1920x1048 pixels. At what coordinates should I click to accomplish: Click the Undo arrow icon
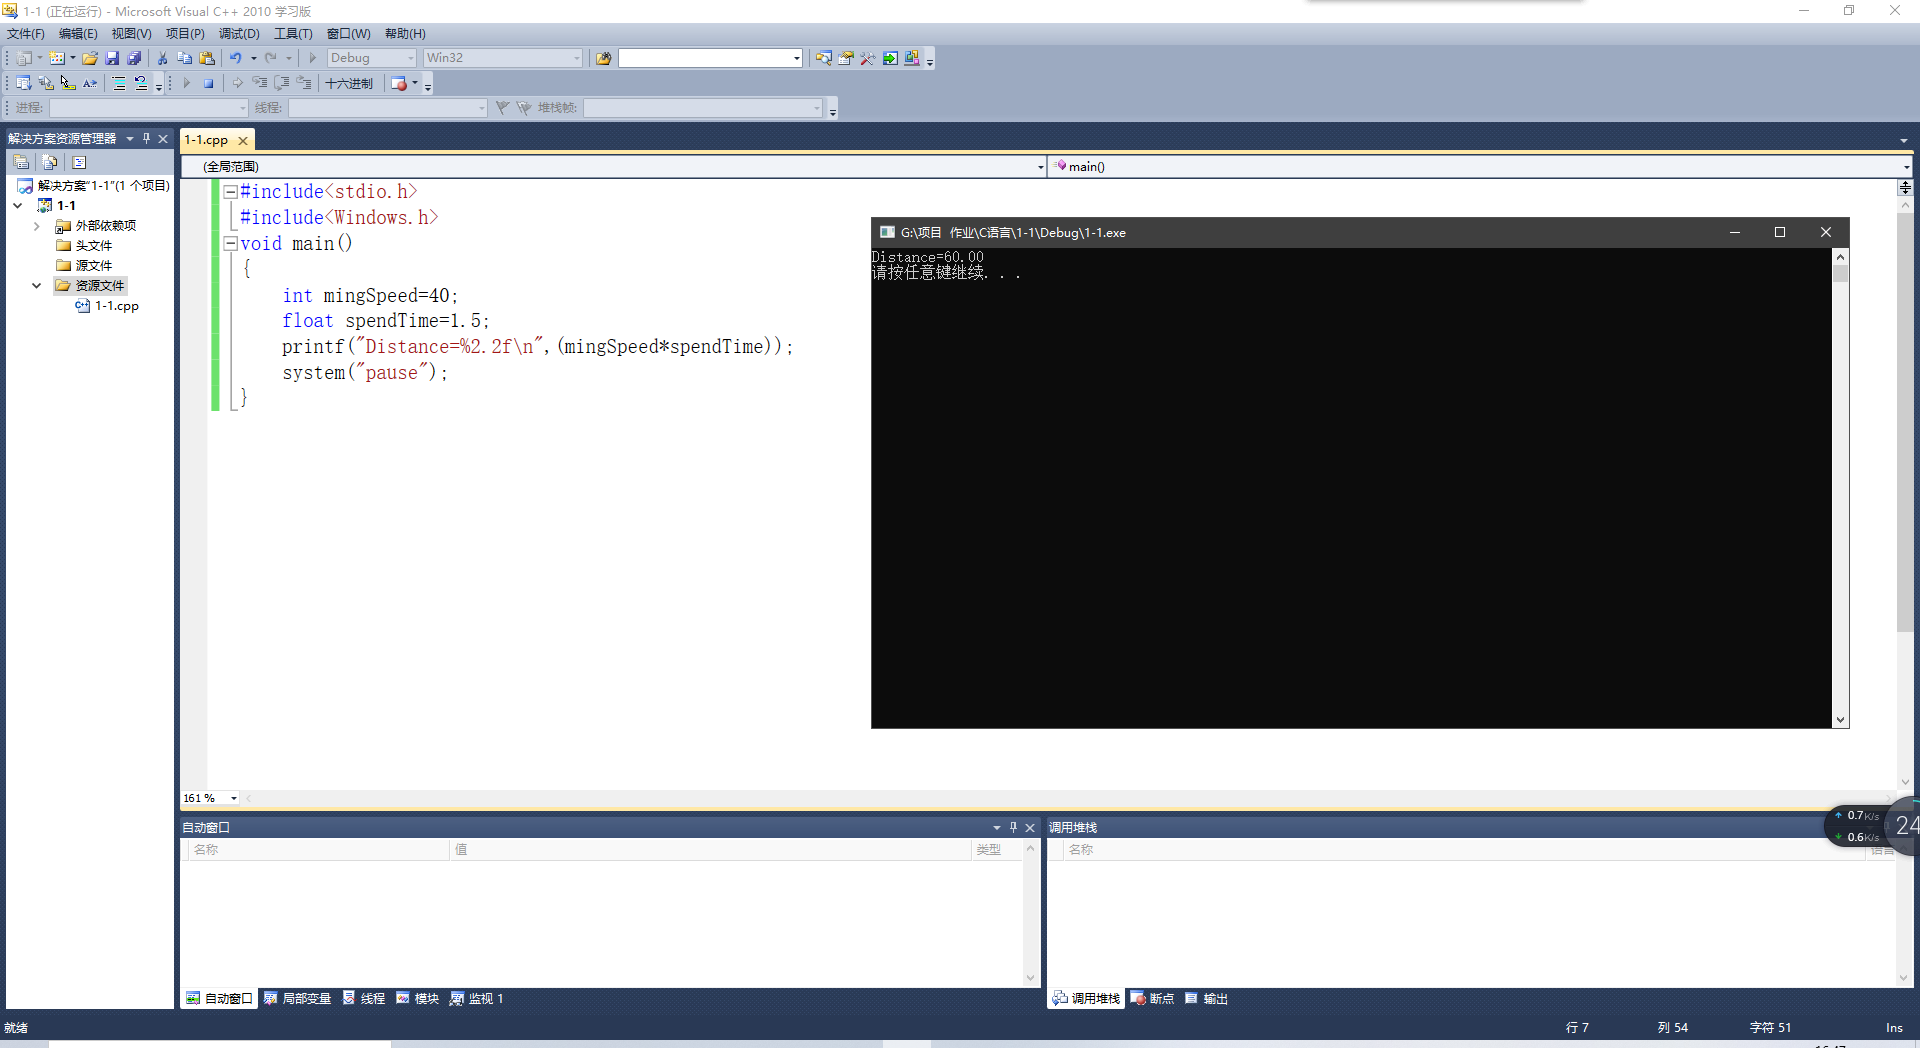[x=235, y=58]
